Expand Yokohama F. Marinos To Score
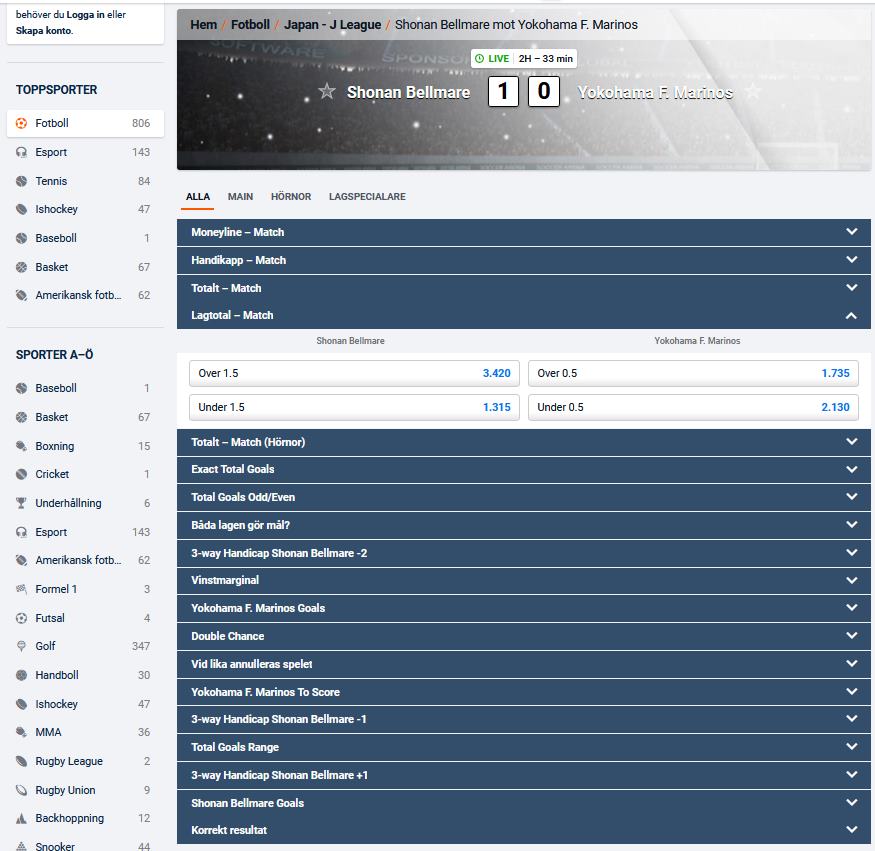The height and width of the screenshot is (851, 875). tap(523, 692)
